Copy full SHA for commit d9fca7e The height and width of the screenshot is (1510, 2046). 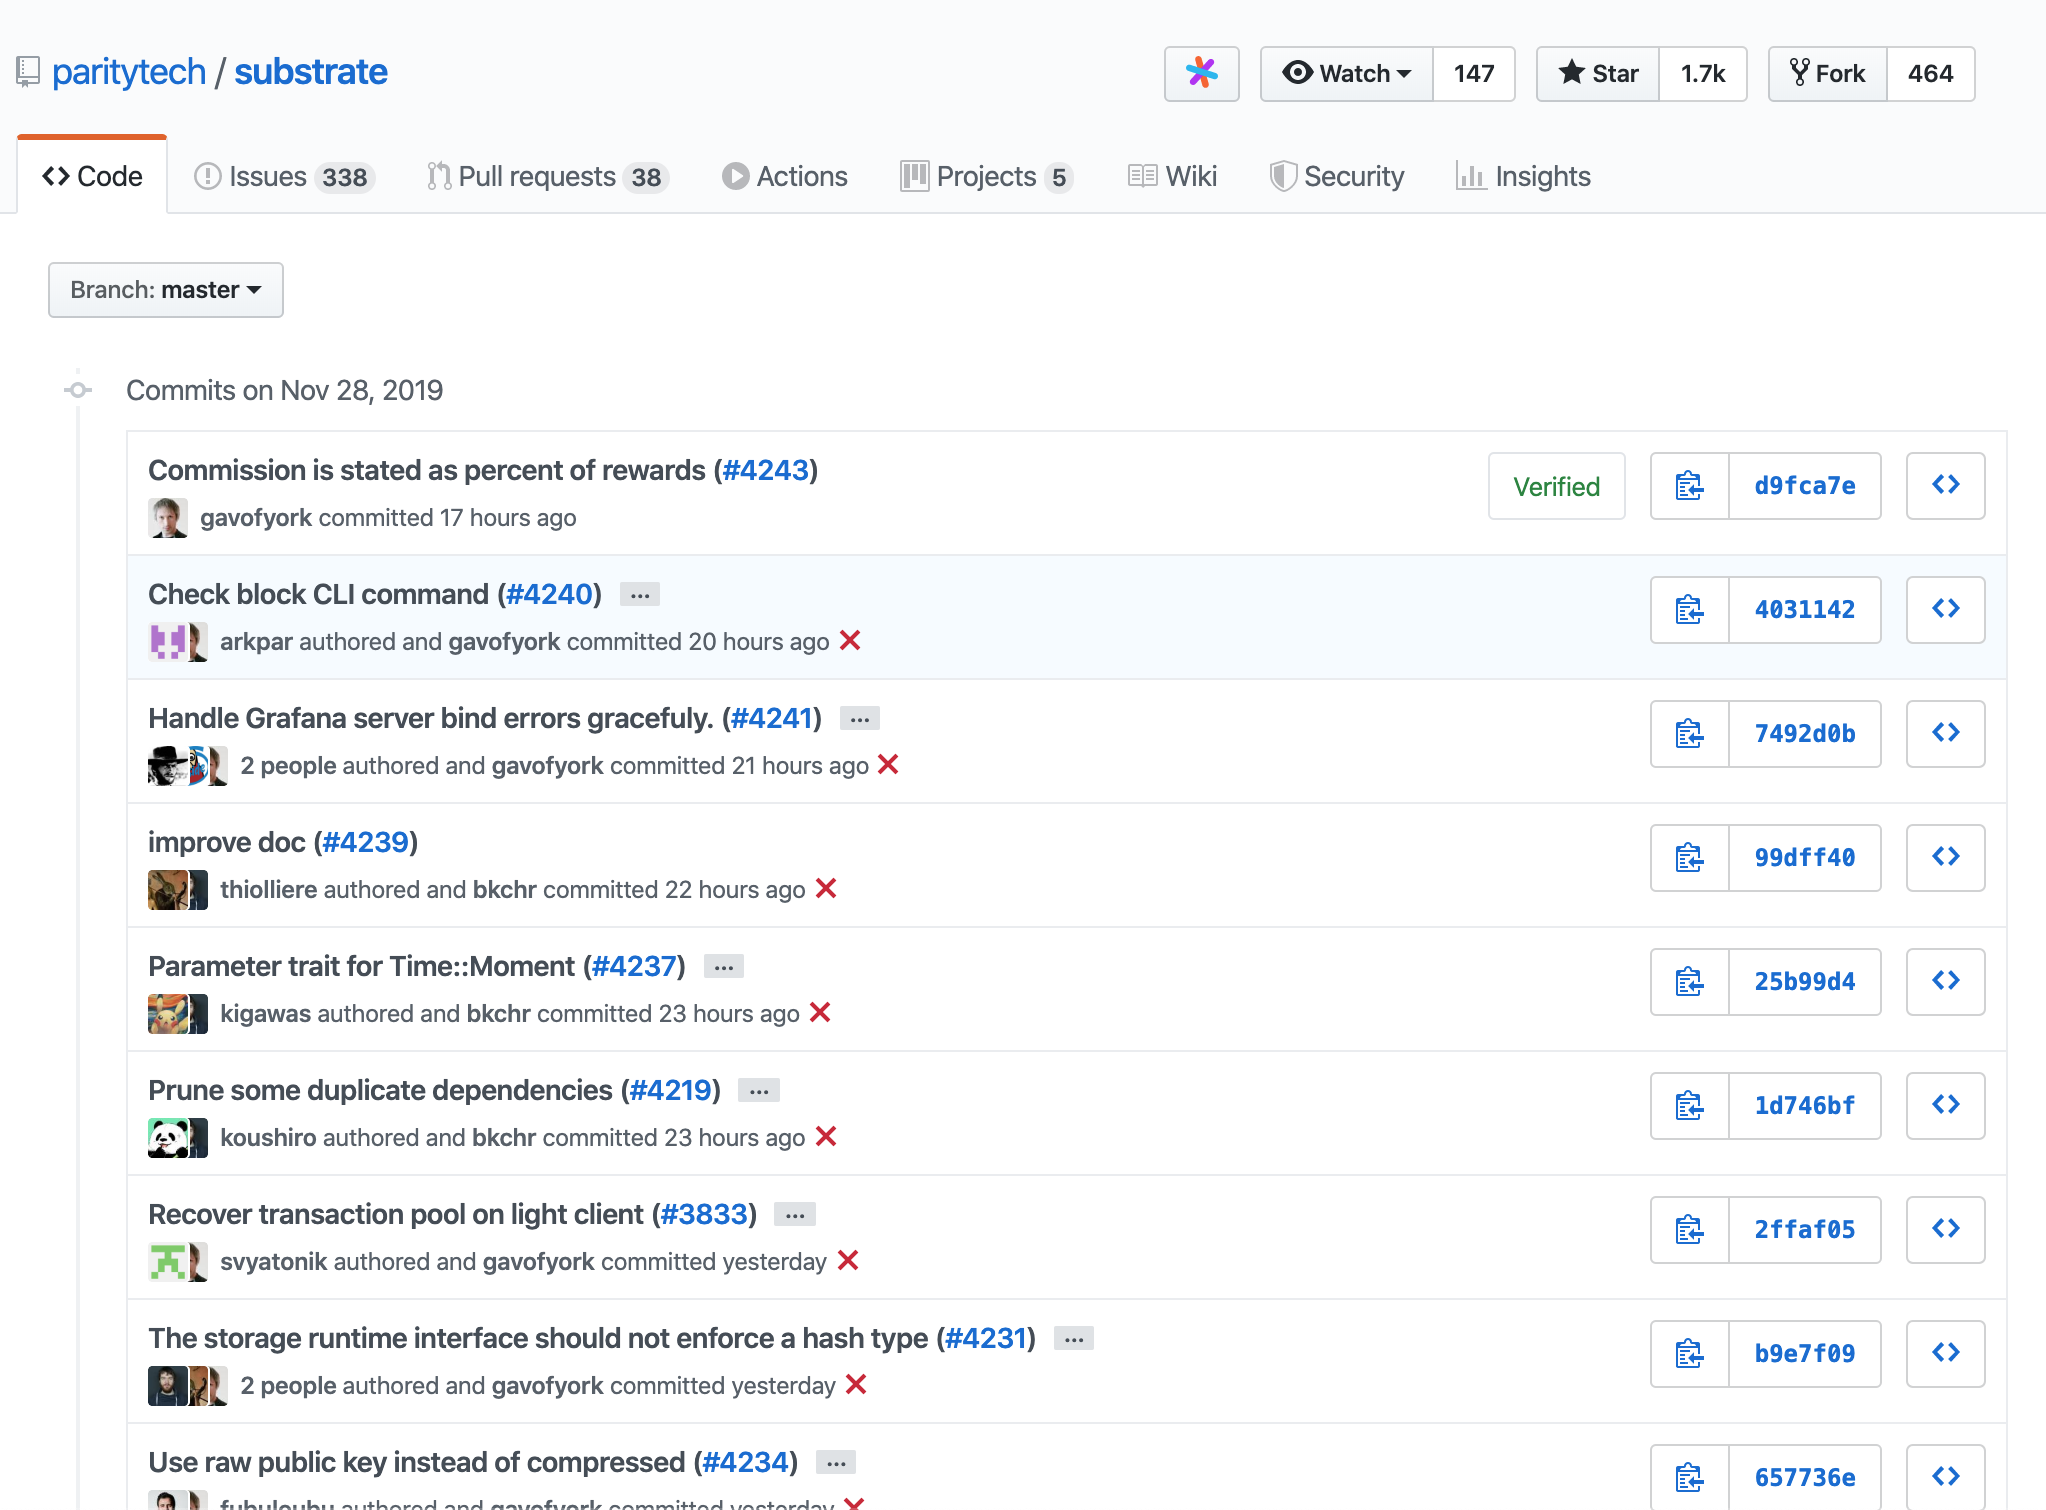1689,486
